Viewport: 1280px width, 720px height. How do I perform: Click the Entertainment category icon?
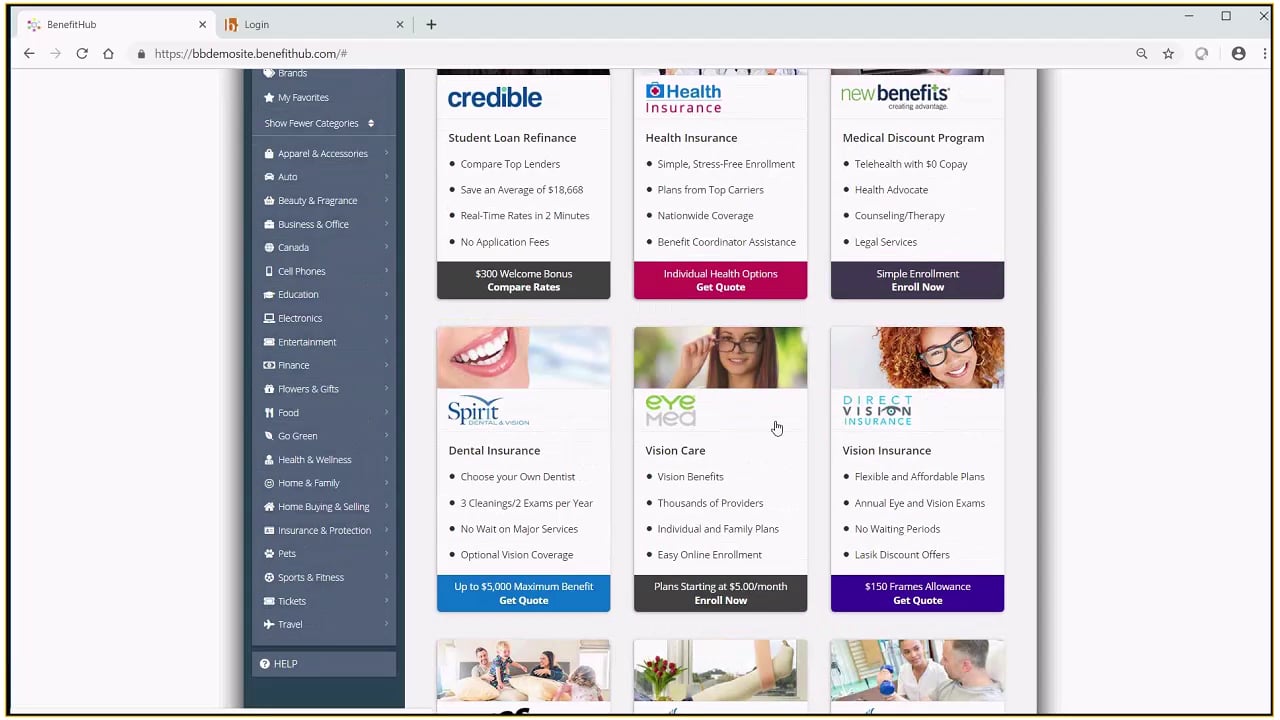click(269, 342)
